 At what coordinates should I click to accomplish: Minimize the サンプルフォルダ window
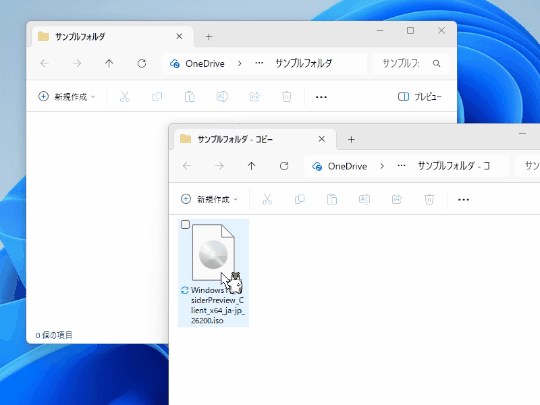pos(380,31)
